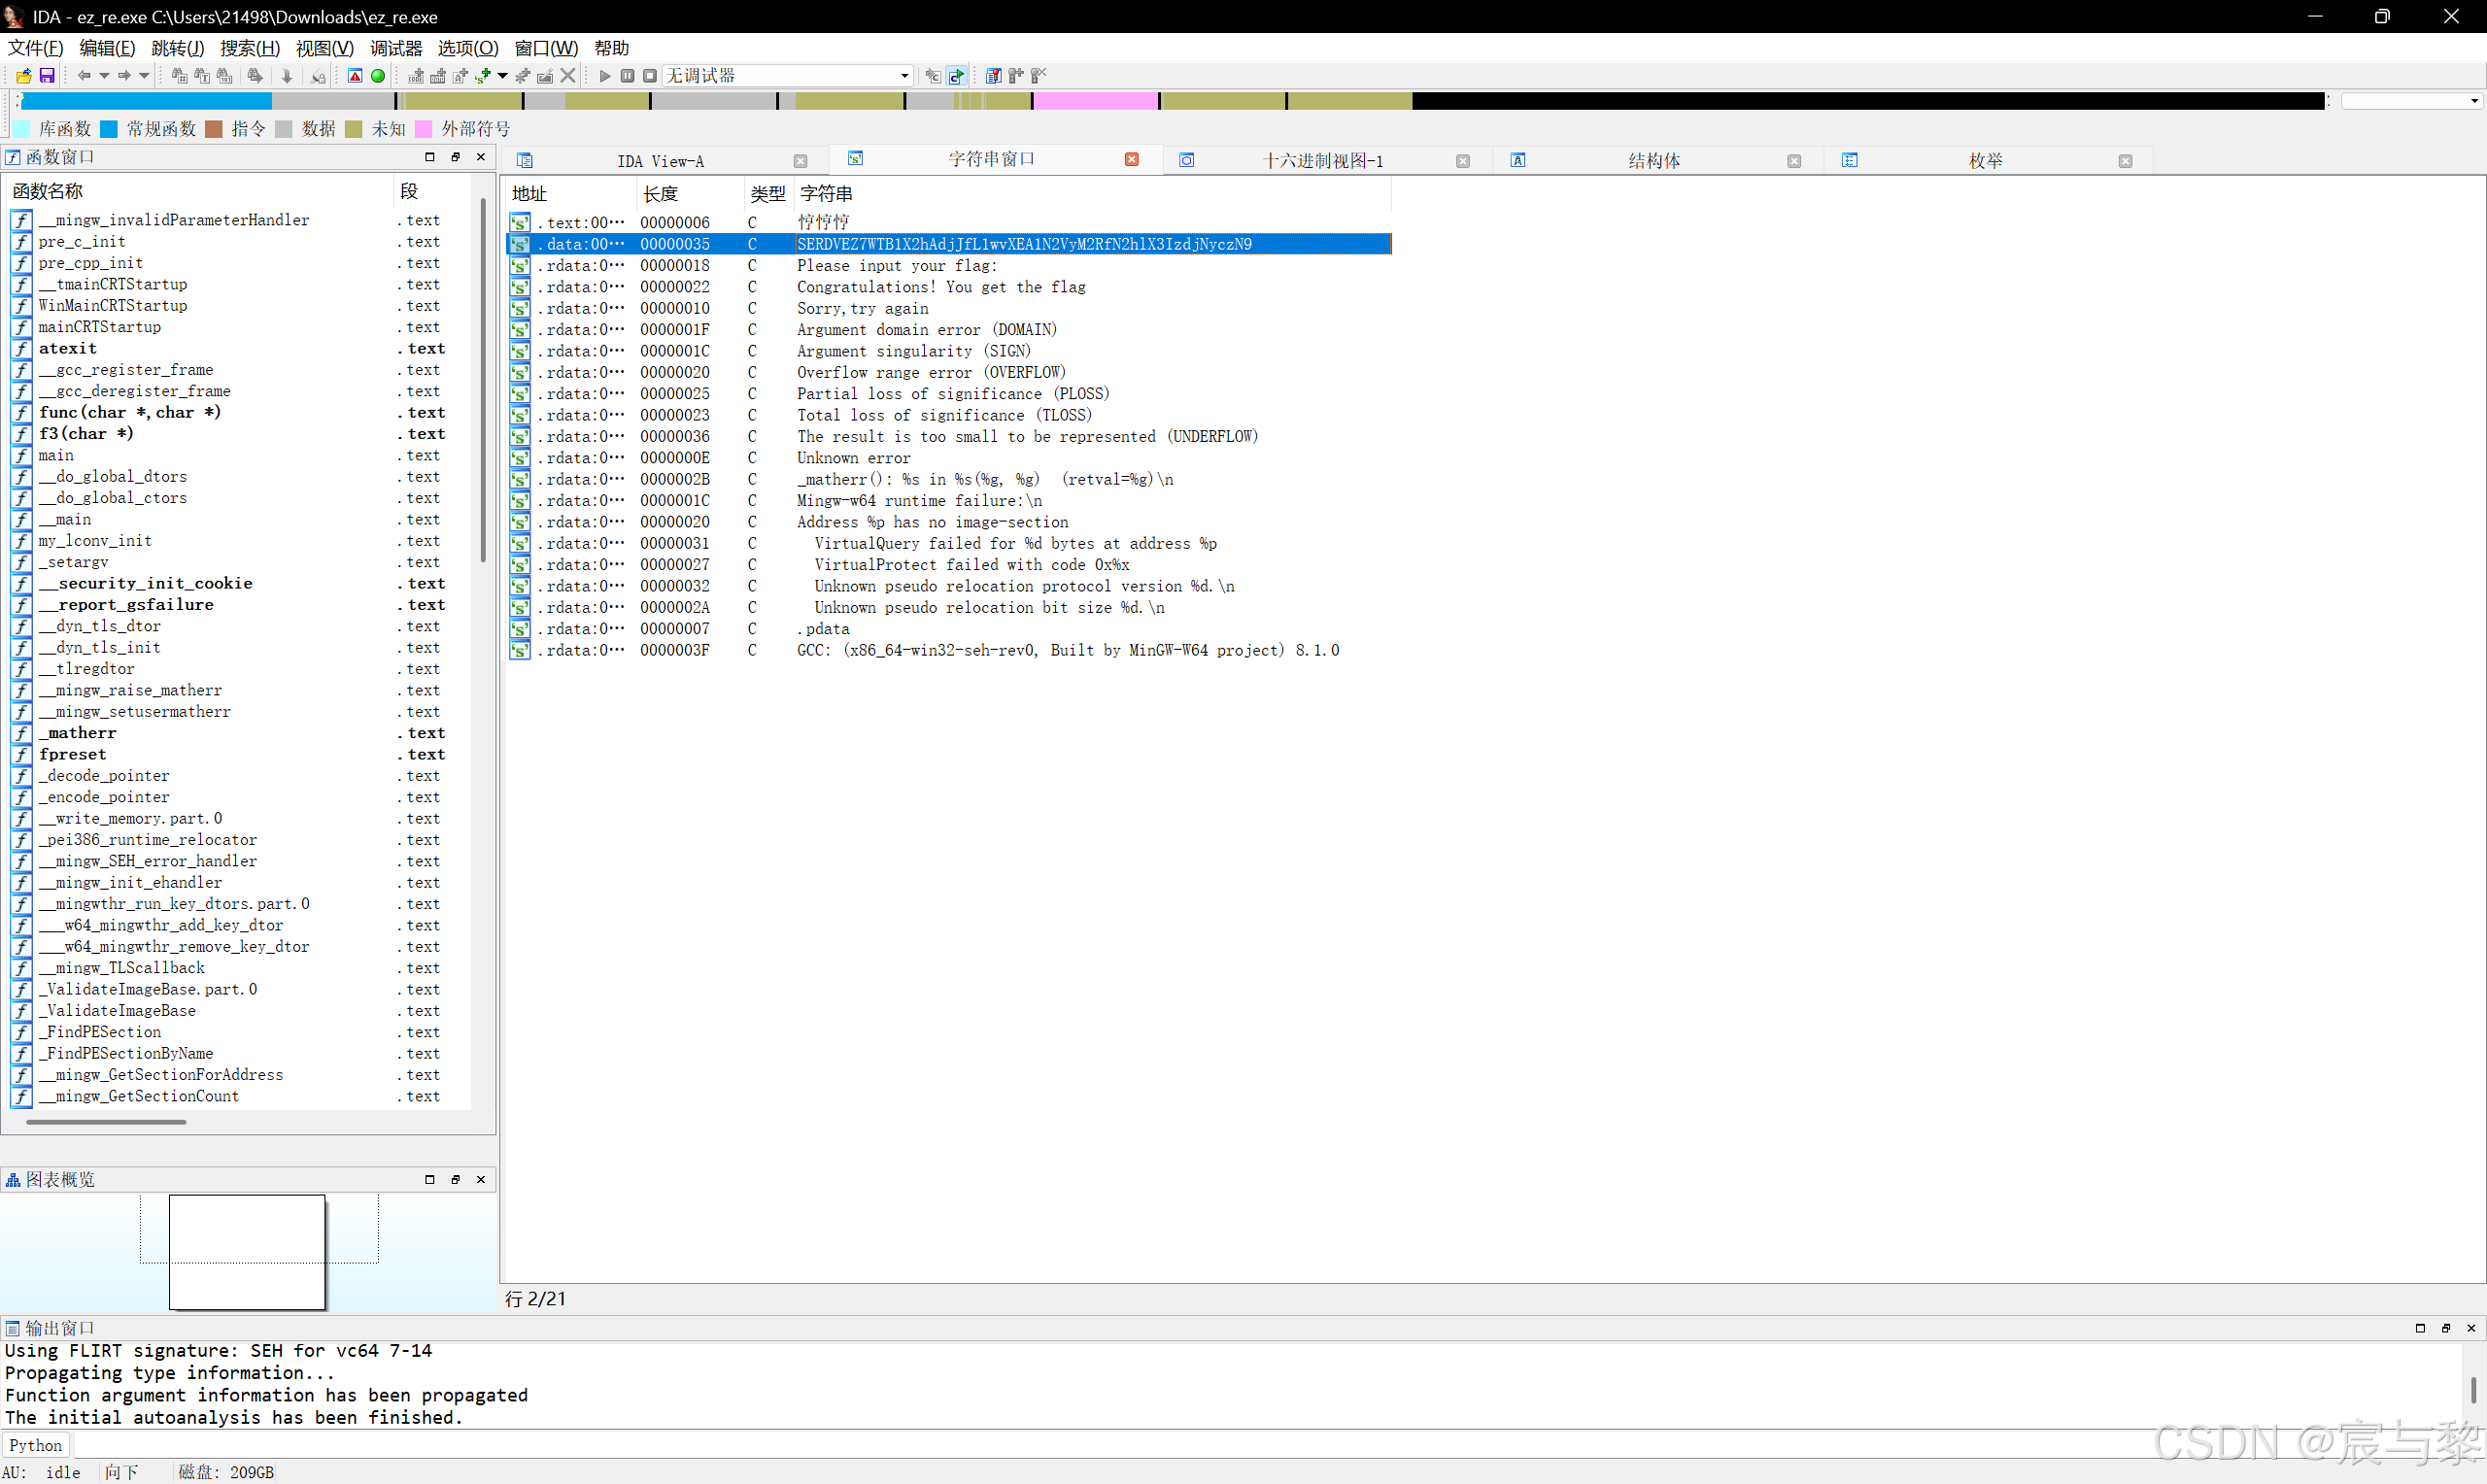Image resolution: width=2487 pixels, height=1484 pixels.
Task: Click the jump back arrow icon
Action: tap(84, 76)
